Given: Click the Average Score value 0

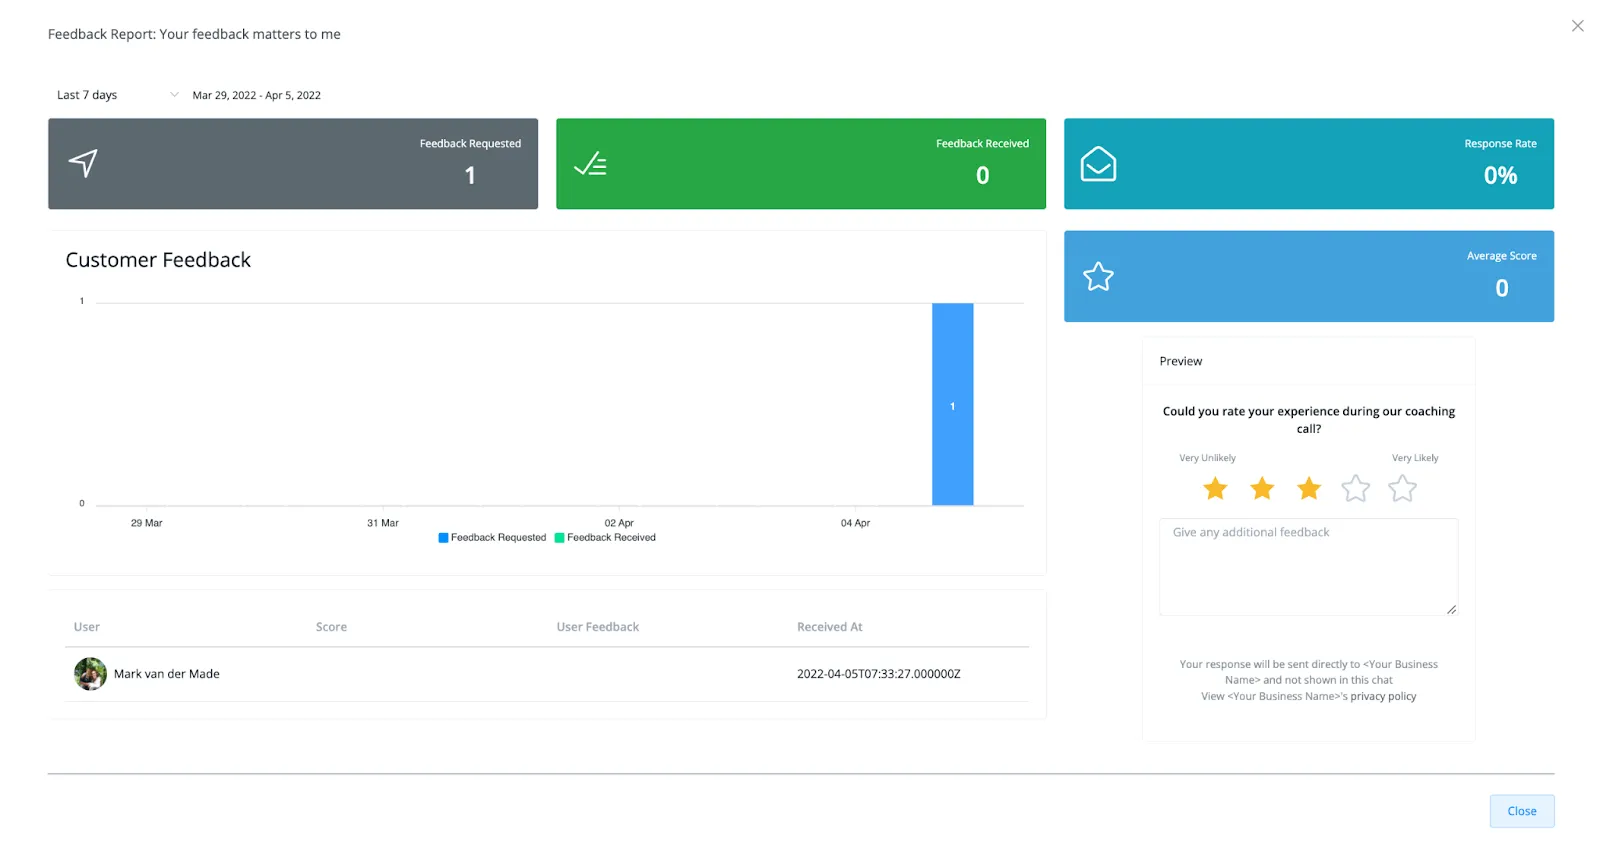Looking at the screenshot, I should [x=1501, y=288].
